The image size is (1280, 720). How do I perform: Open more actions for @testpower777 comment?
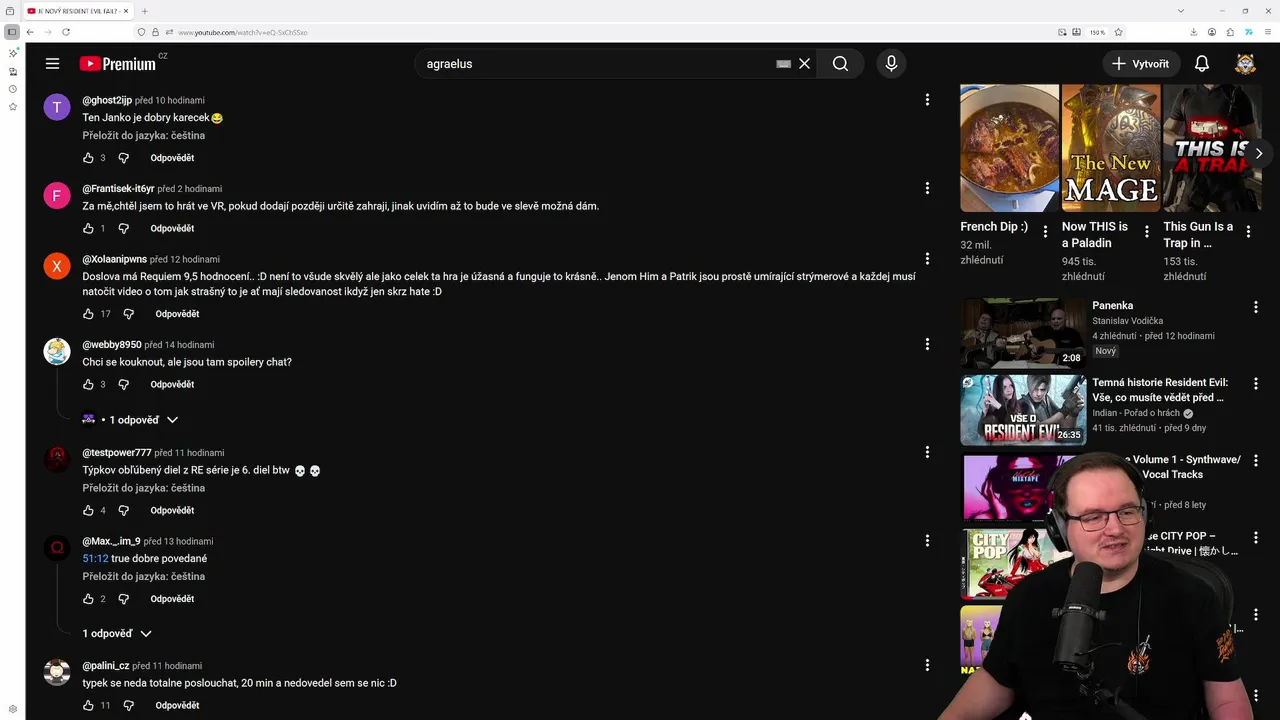click(x=927, y=452)
